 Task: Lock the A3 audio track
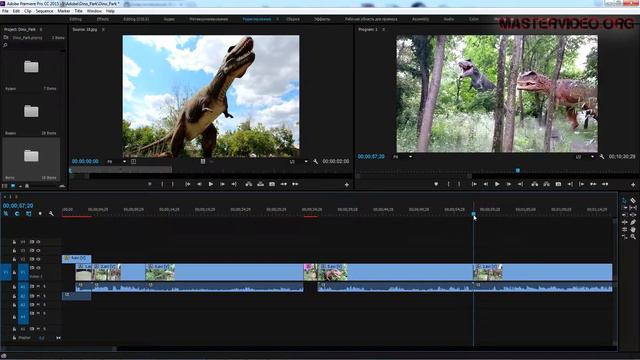pyautogui.click(x=14, y=305)
